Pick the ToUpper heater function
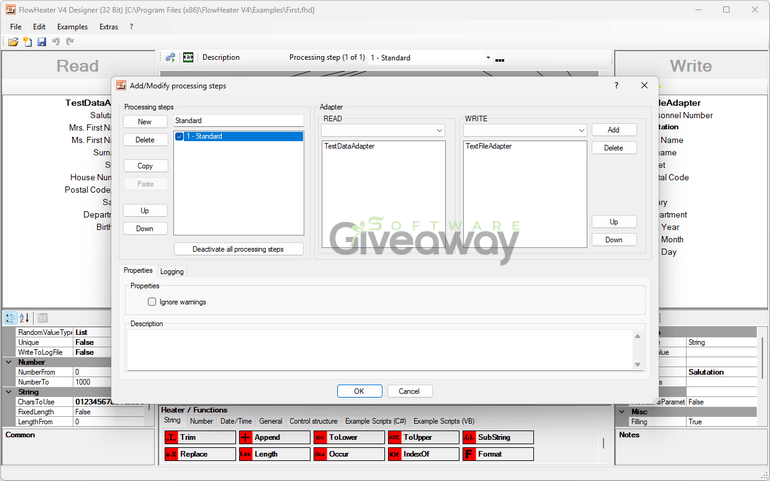The width and height of the screenshot is (770, 481). [424, 437]
